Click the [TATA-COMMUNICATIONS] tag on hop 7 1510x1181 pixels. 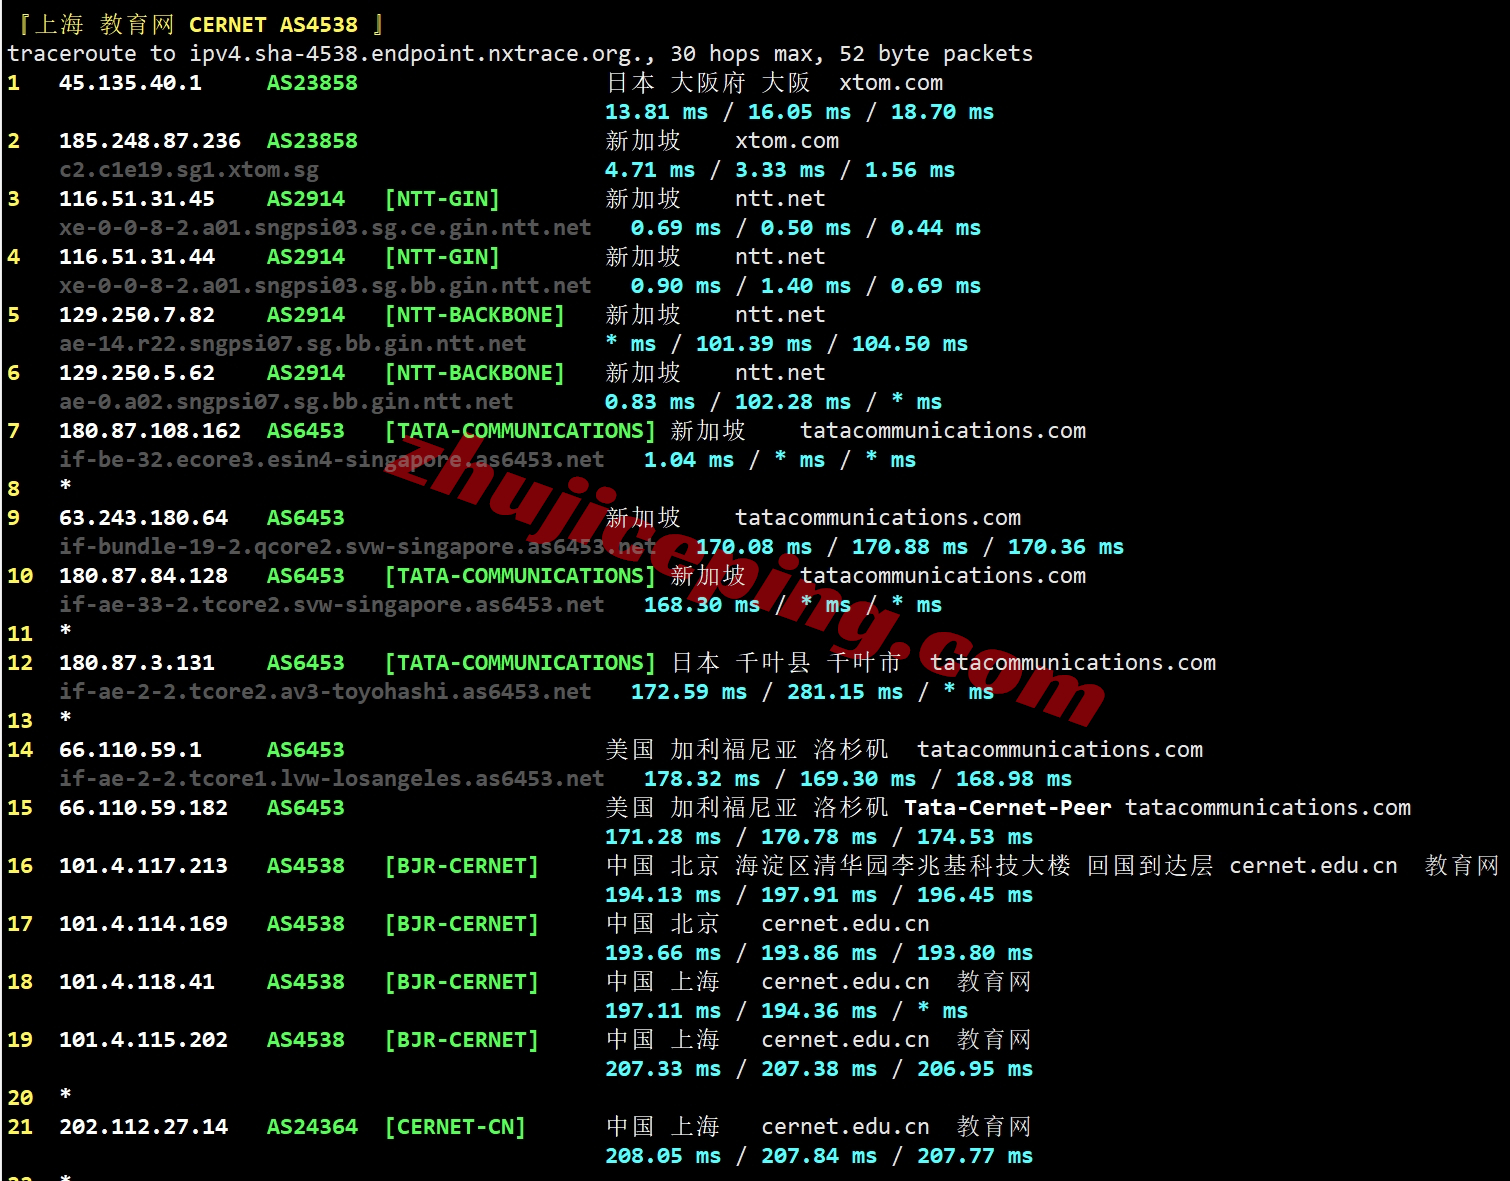(520, 430)
